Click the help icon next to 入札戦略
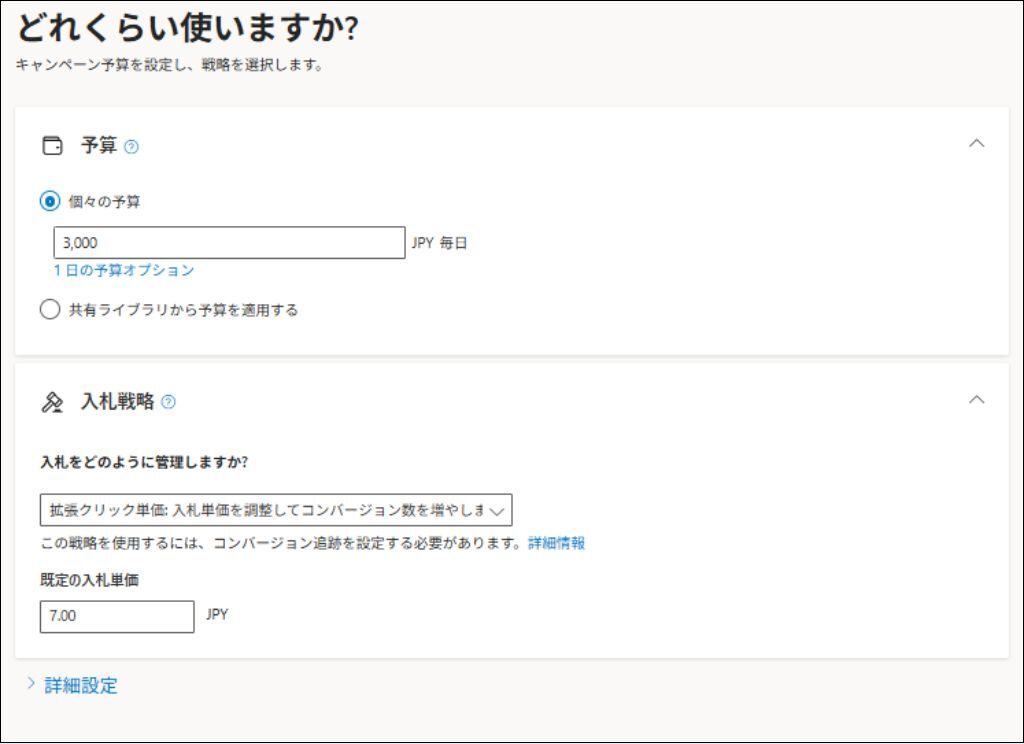Image resolution: width=1024 pixels, height=744 pixels. click(x=168, y=402)
